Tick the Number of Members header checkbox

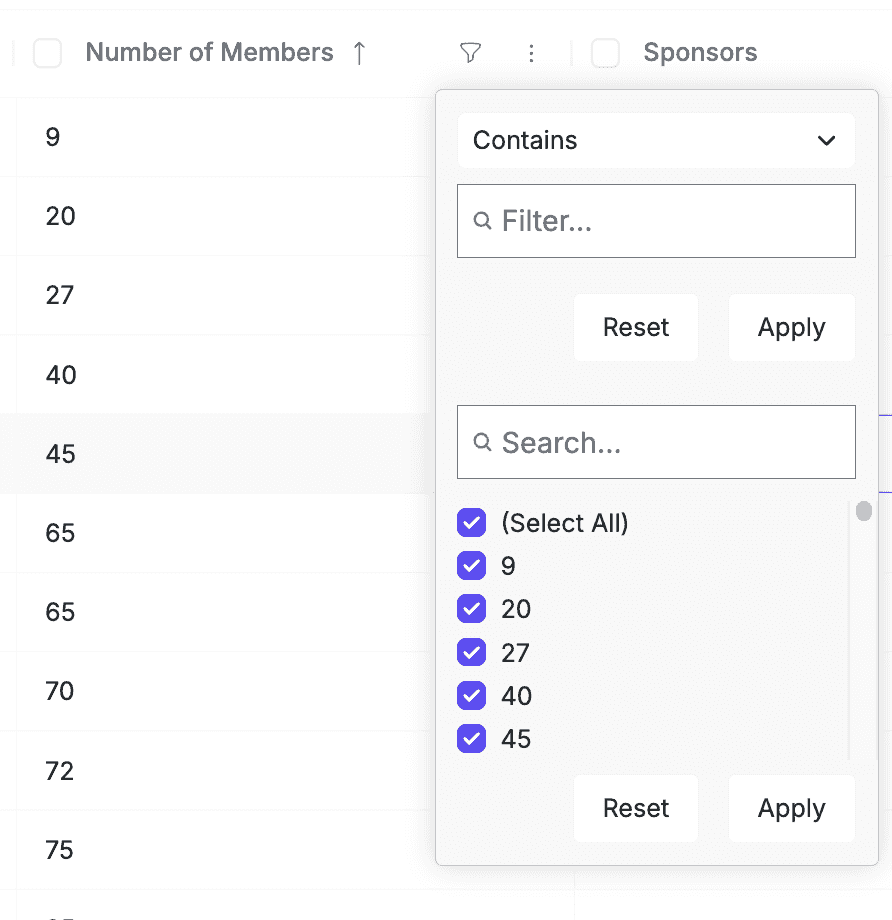48,53
